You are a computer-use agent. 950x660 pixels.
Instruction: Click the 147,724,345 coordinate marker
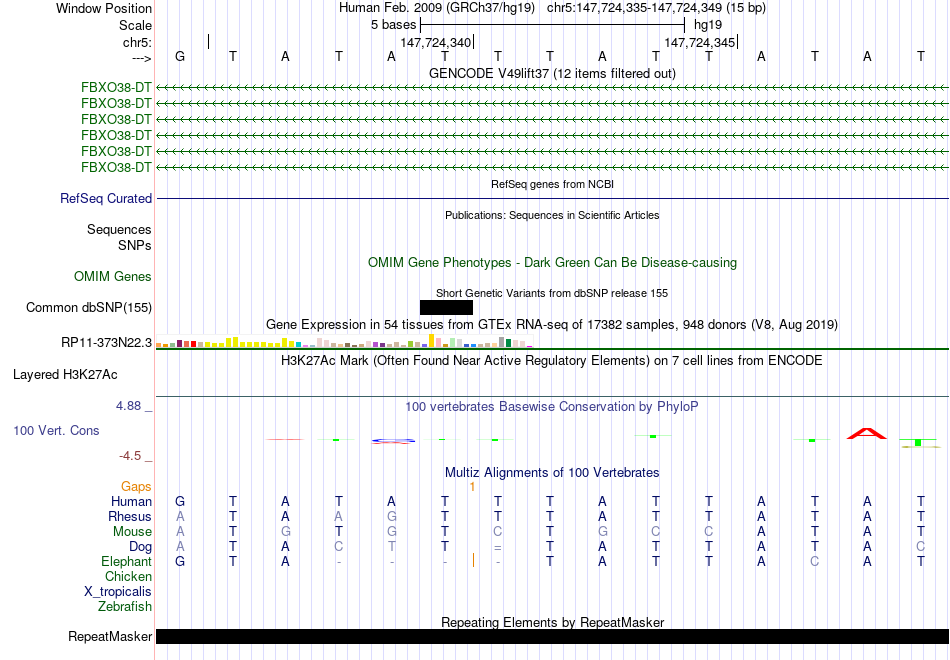700,42
